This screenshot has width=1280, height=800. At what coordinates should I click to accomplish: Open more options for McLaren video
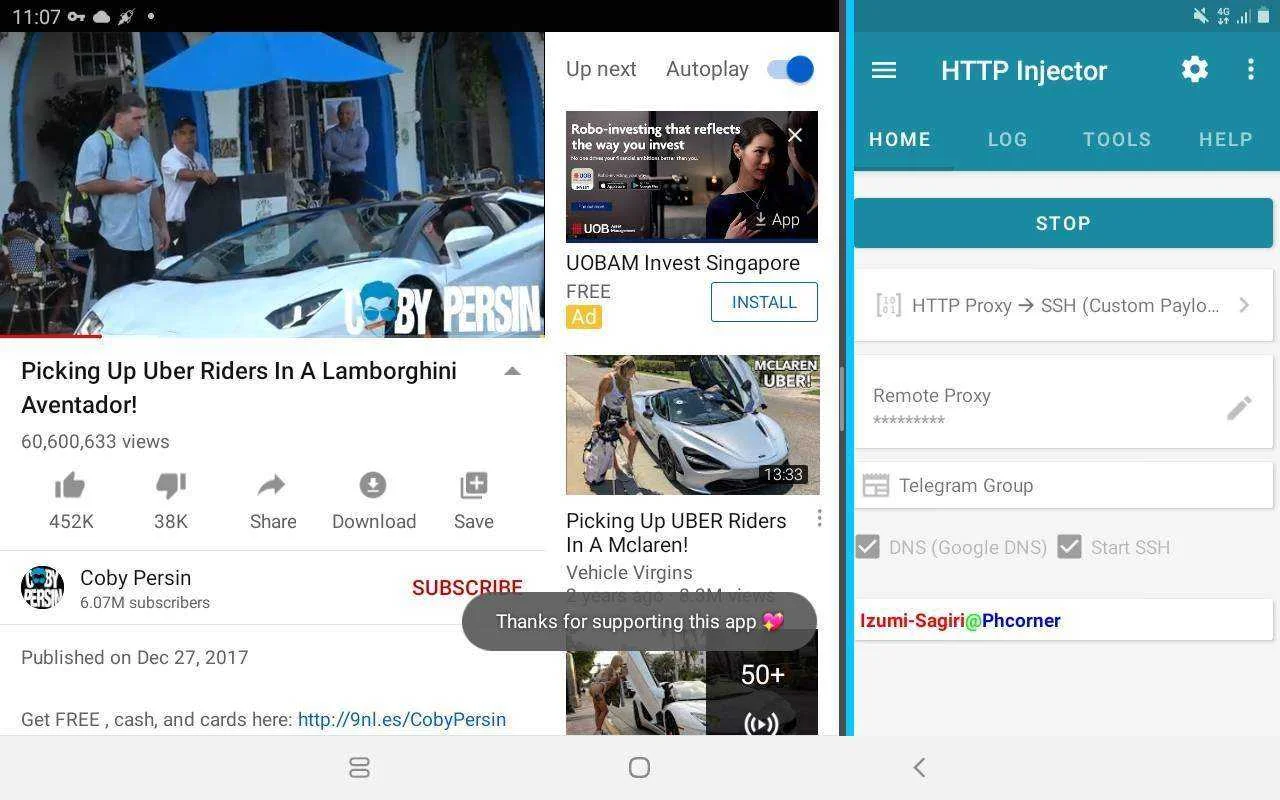pyautogui.click(x=819, y=518)
